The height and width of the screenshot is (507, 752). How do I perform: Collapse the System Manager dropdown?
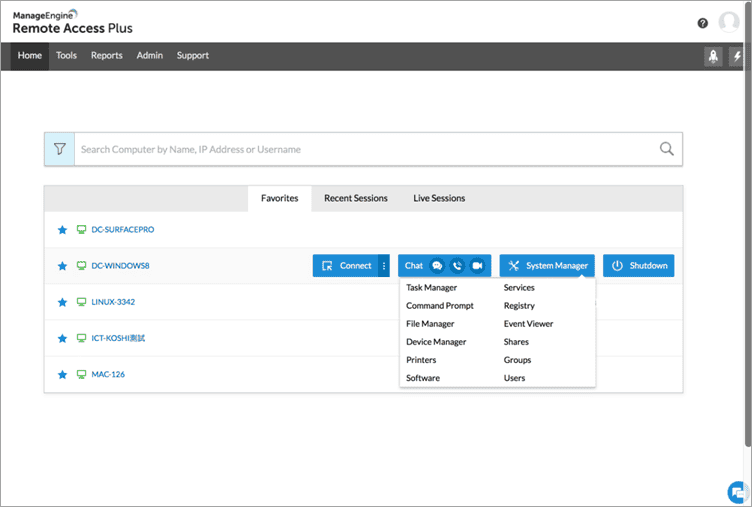pyautogui.click(x=547, y=266)
